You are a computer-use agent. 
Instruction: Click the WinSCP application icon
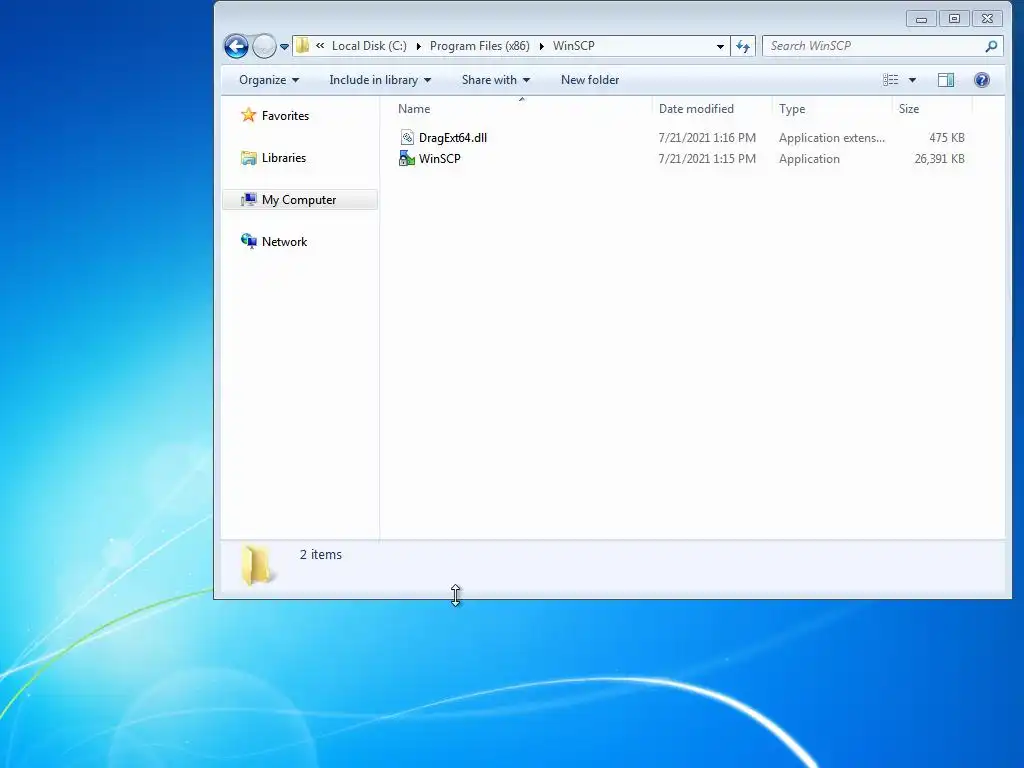click(x=407, y=159)
